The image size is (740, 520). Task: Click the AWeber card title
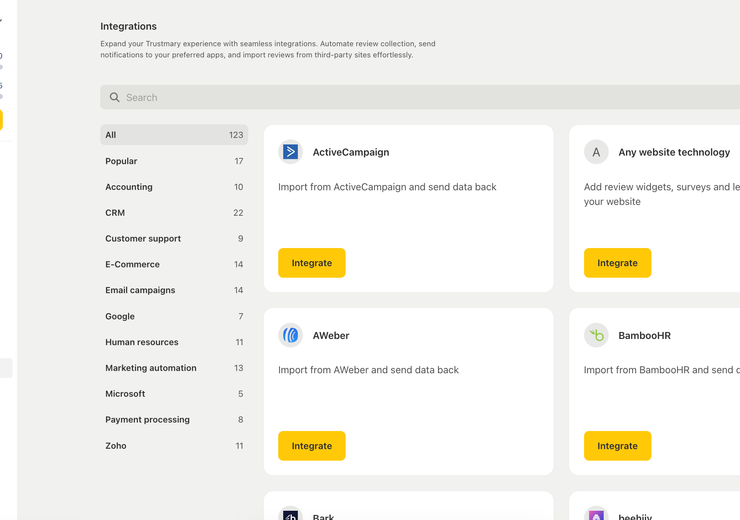point(331,335)
